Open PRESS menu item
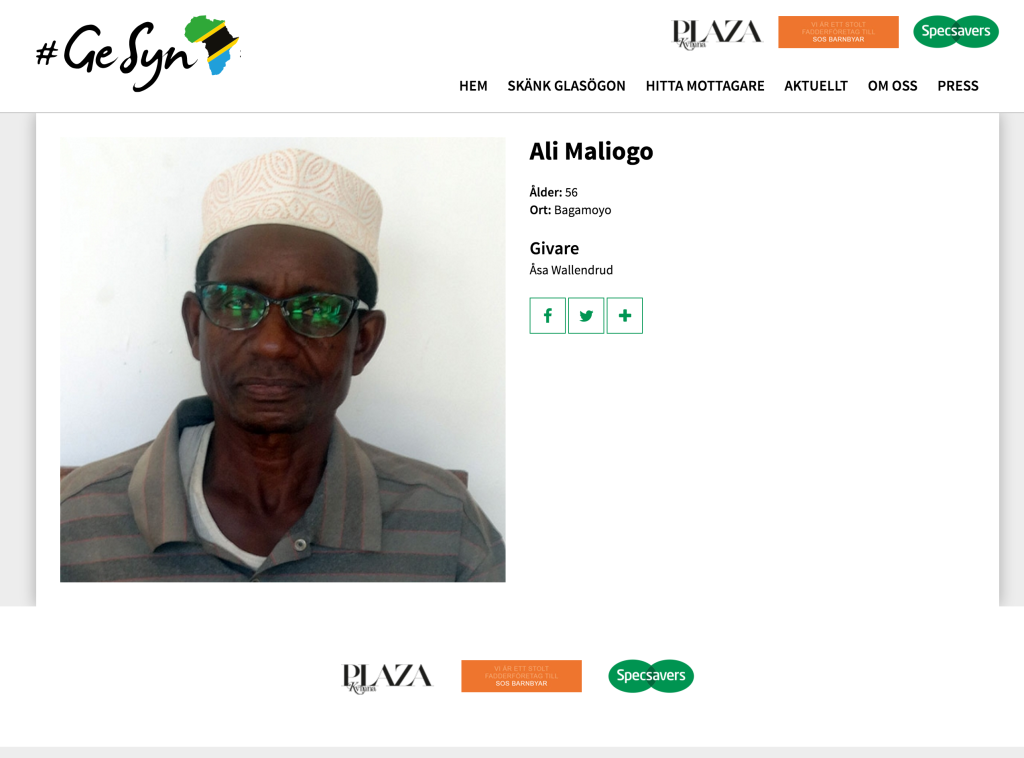The width and height of the screenshot is (1024, 758). (958, 86)
